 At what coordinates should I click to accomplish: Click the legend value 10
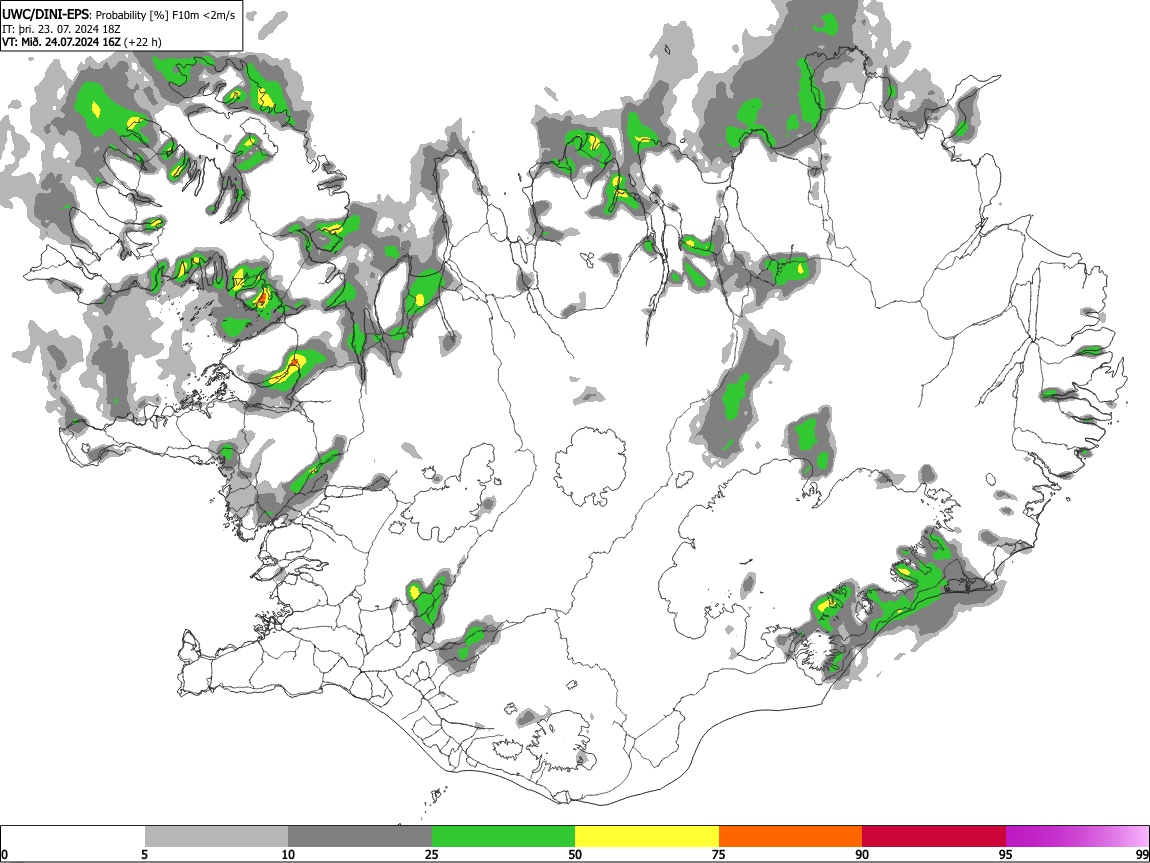(x=288, y=854)
